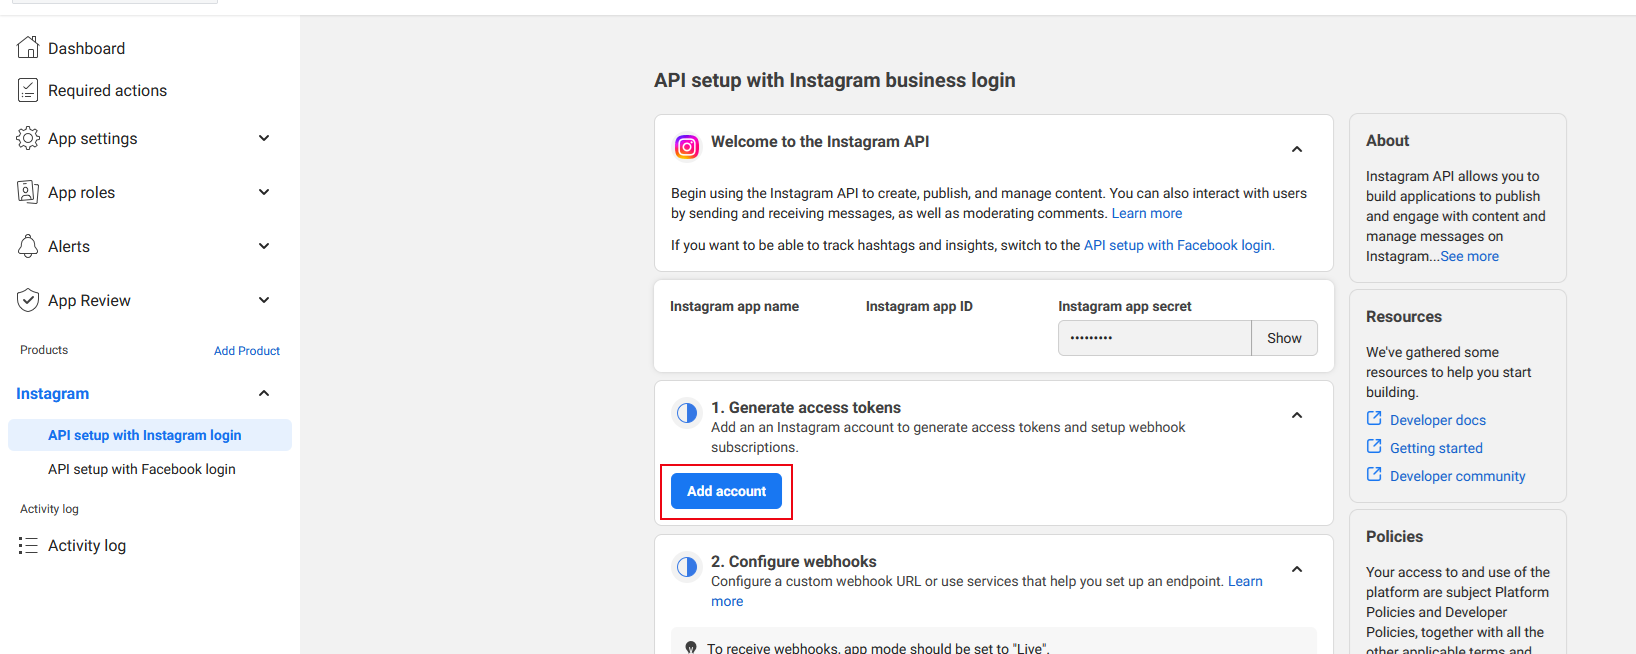Show the Instagram app secret

tap(1284, 338)
